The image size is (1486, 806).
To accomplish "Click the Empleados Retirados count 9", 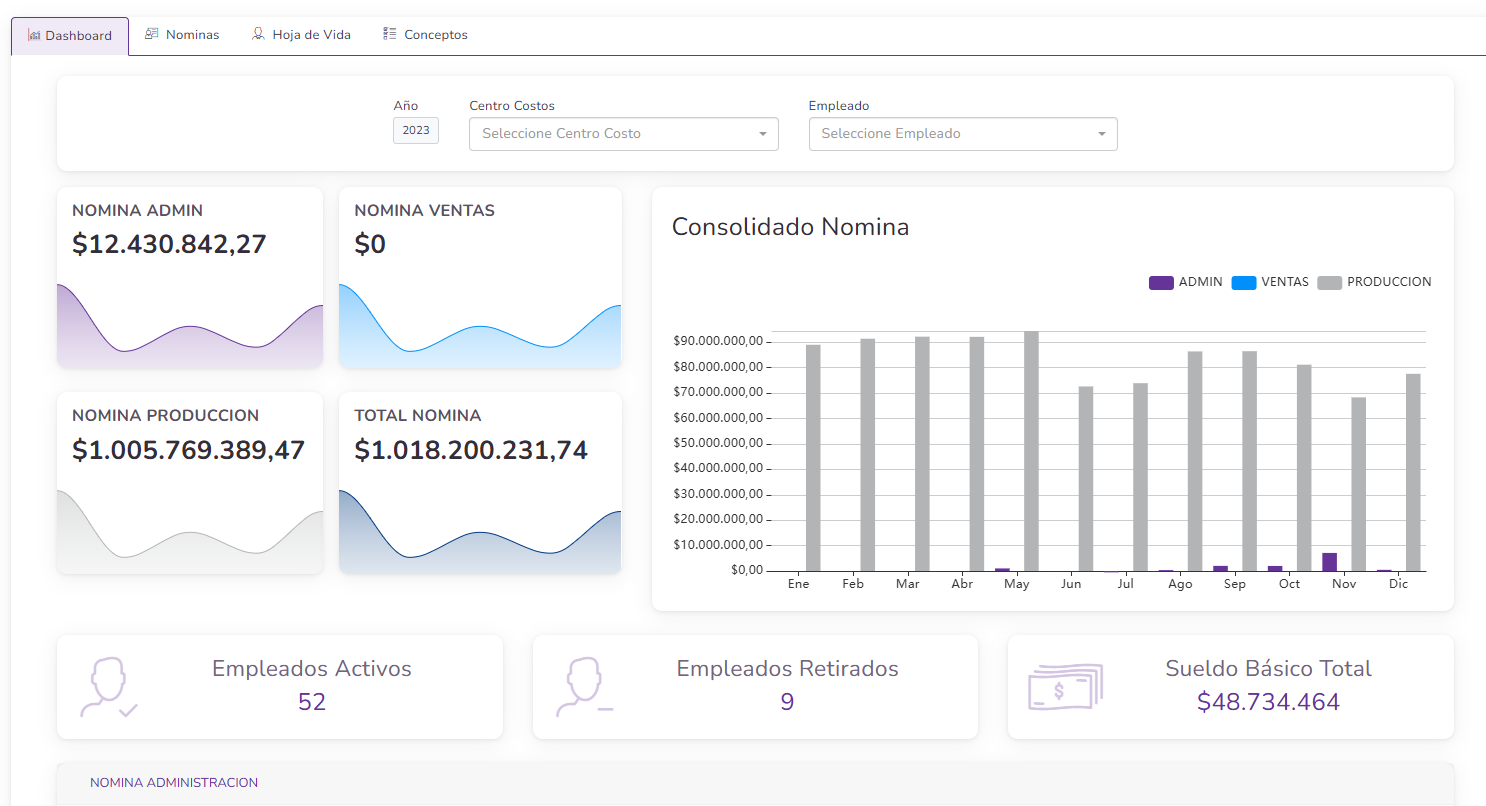I will [787, 702].
